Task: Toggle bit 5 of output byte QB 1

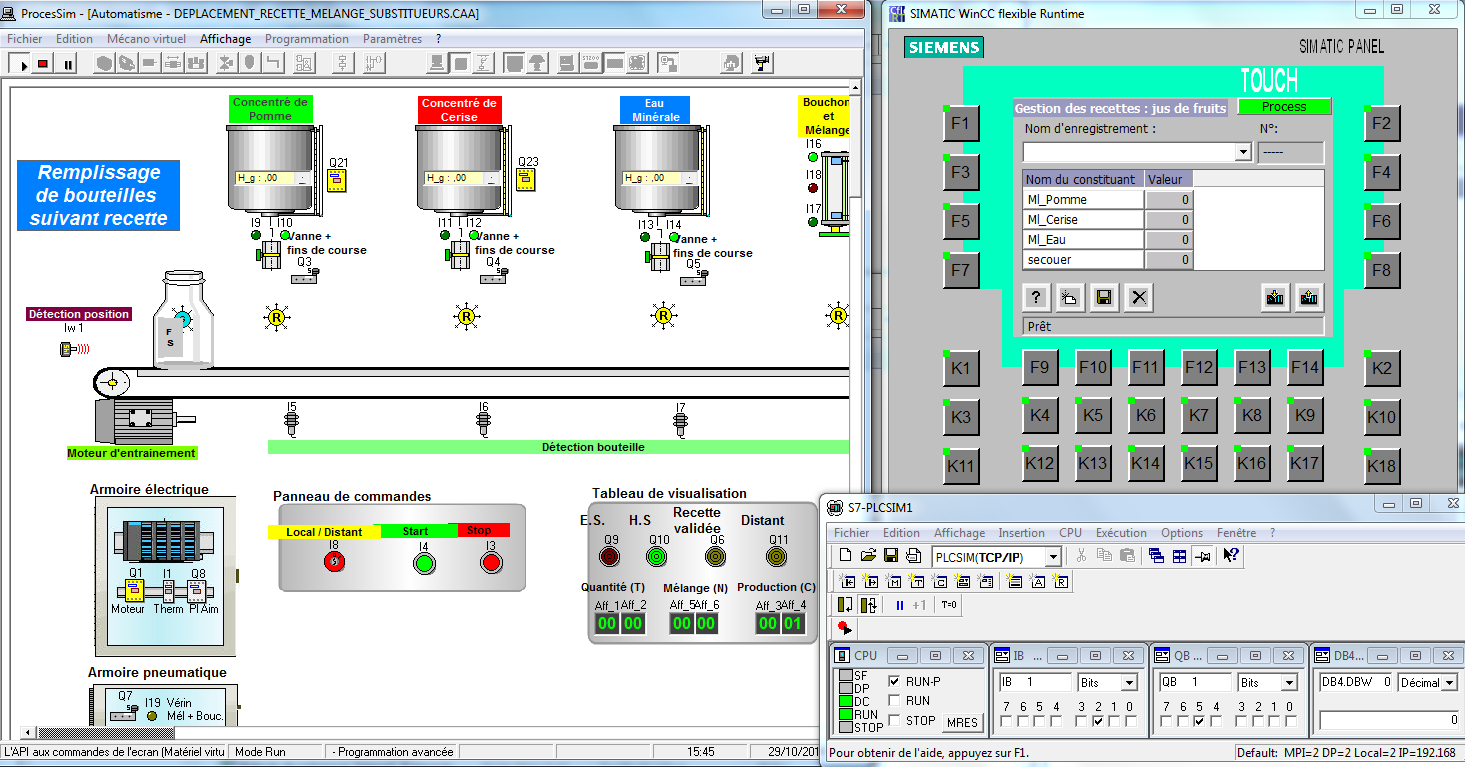Action: pos(1197,721)
